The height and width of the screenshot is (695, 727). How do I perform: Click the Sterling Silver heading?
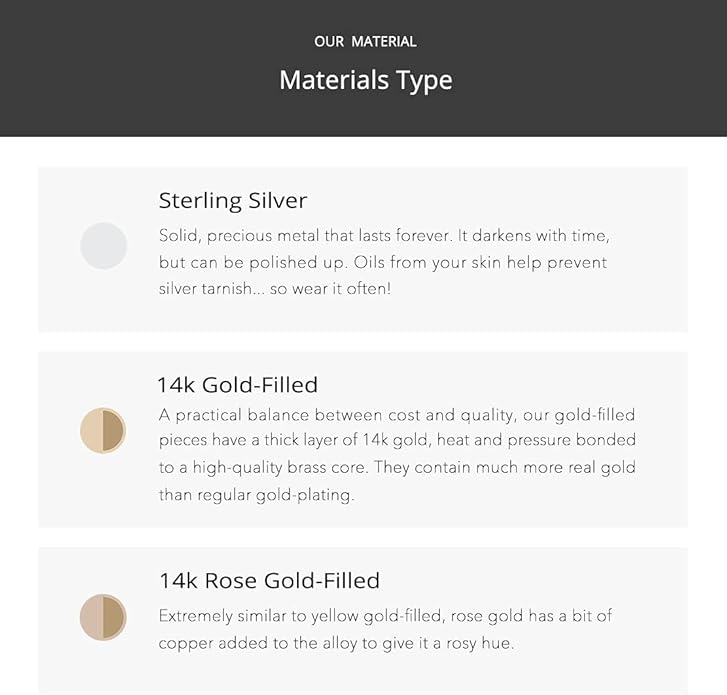pos(233,201)
